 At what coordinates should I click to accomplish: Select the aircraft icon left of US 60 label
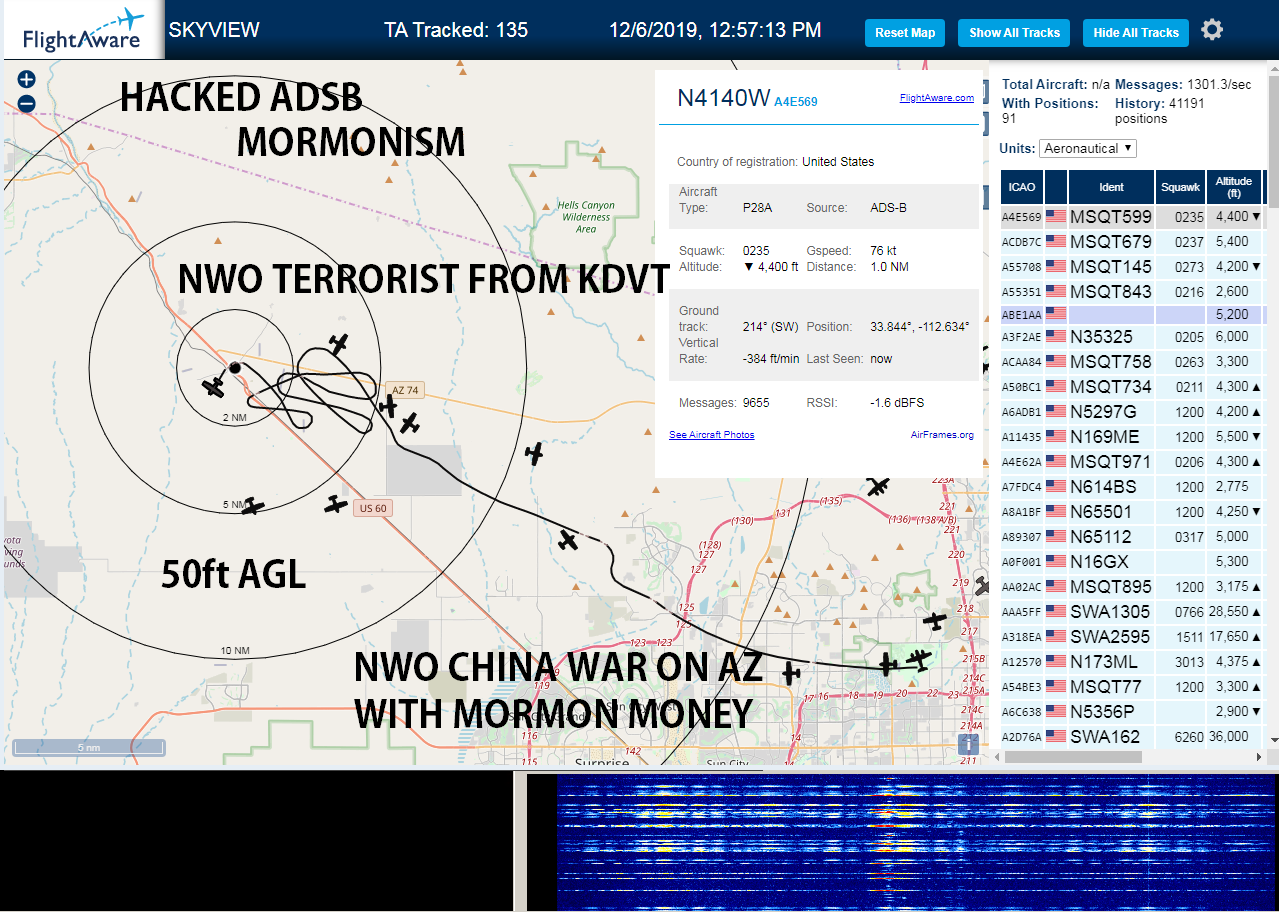coord(335,505)
